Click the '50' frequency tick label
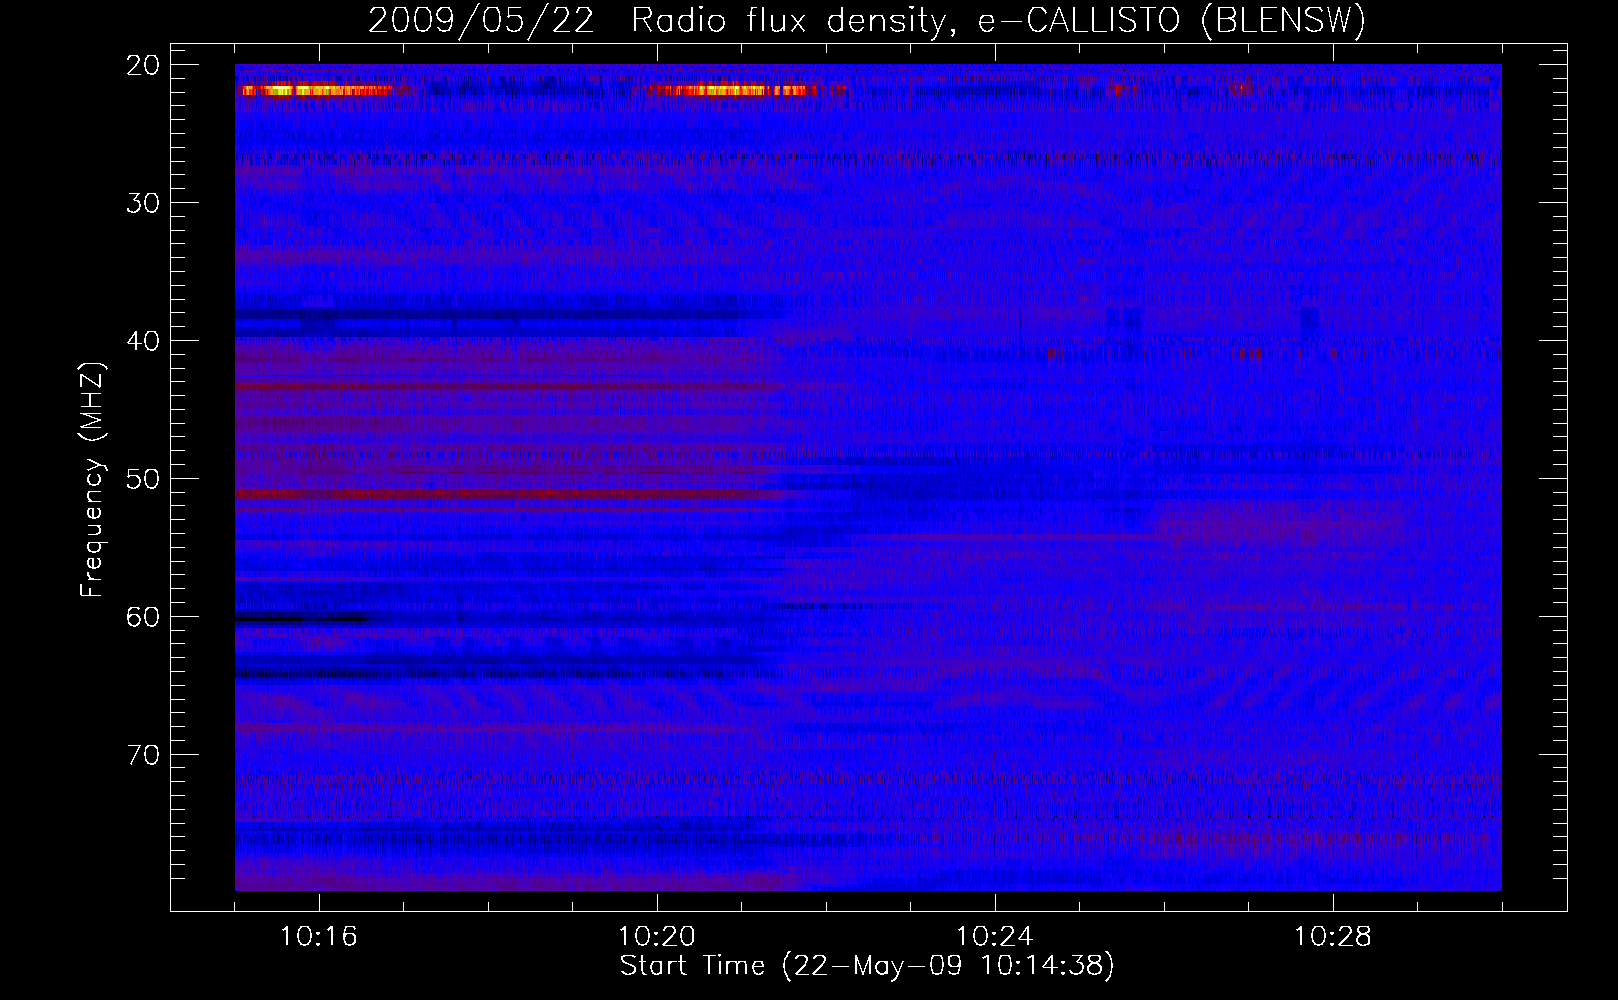 [144, 479]
